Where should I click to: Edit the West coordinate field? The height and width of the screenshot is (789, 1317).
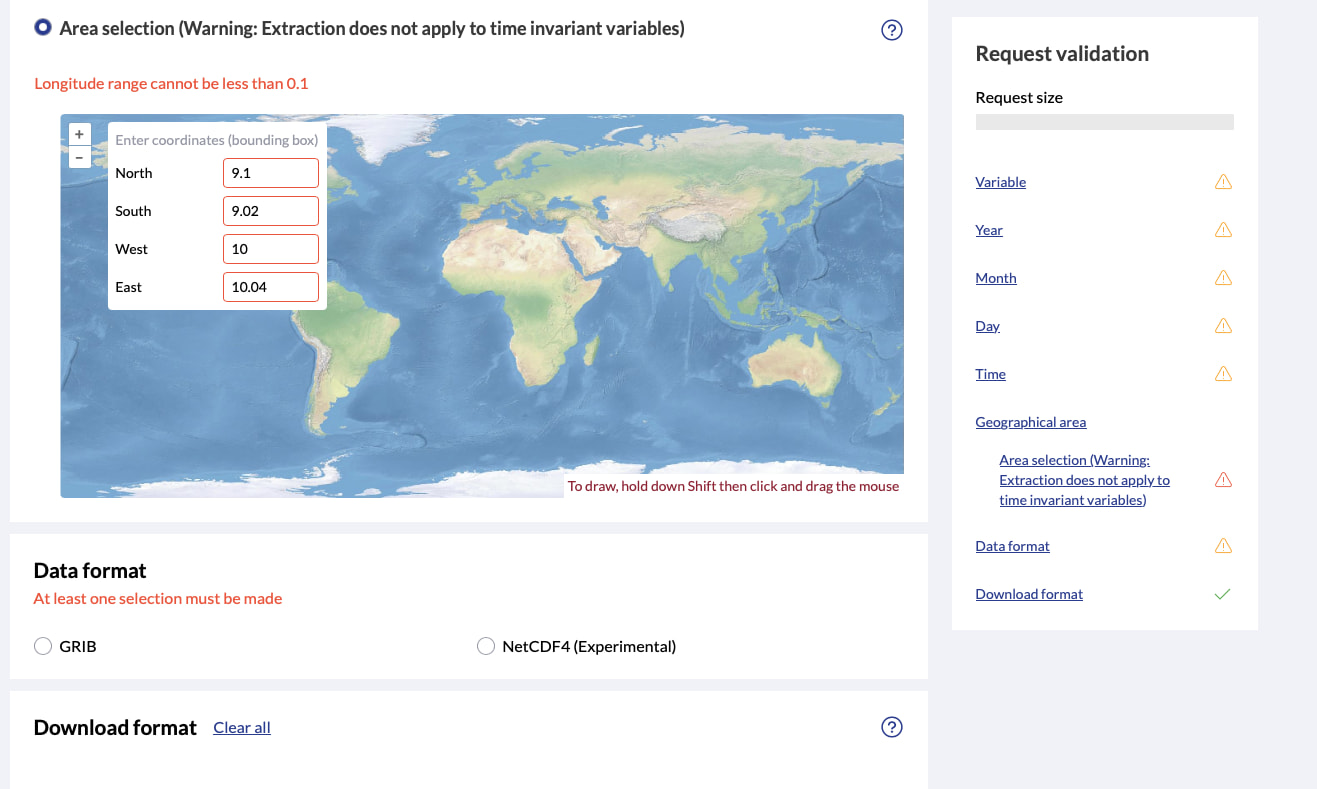271,249
